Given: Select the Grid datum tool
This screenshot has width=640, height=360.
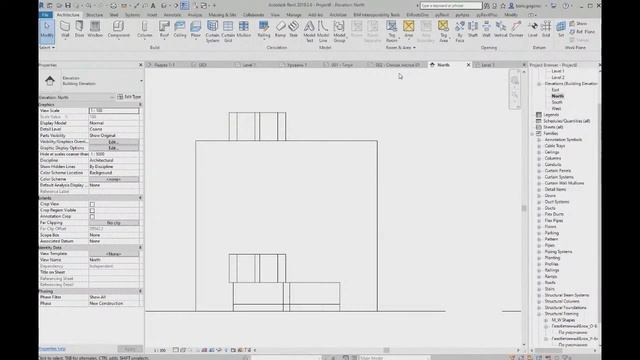Looking at the screenshot, I should pos(546,30).
